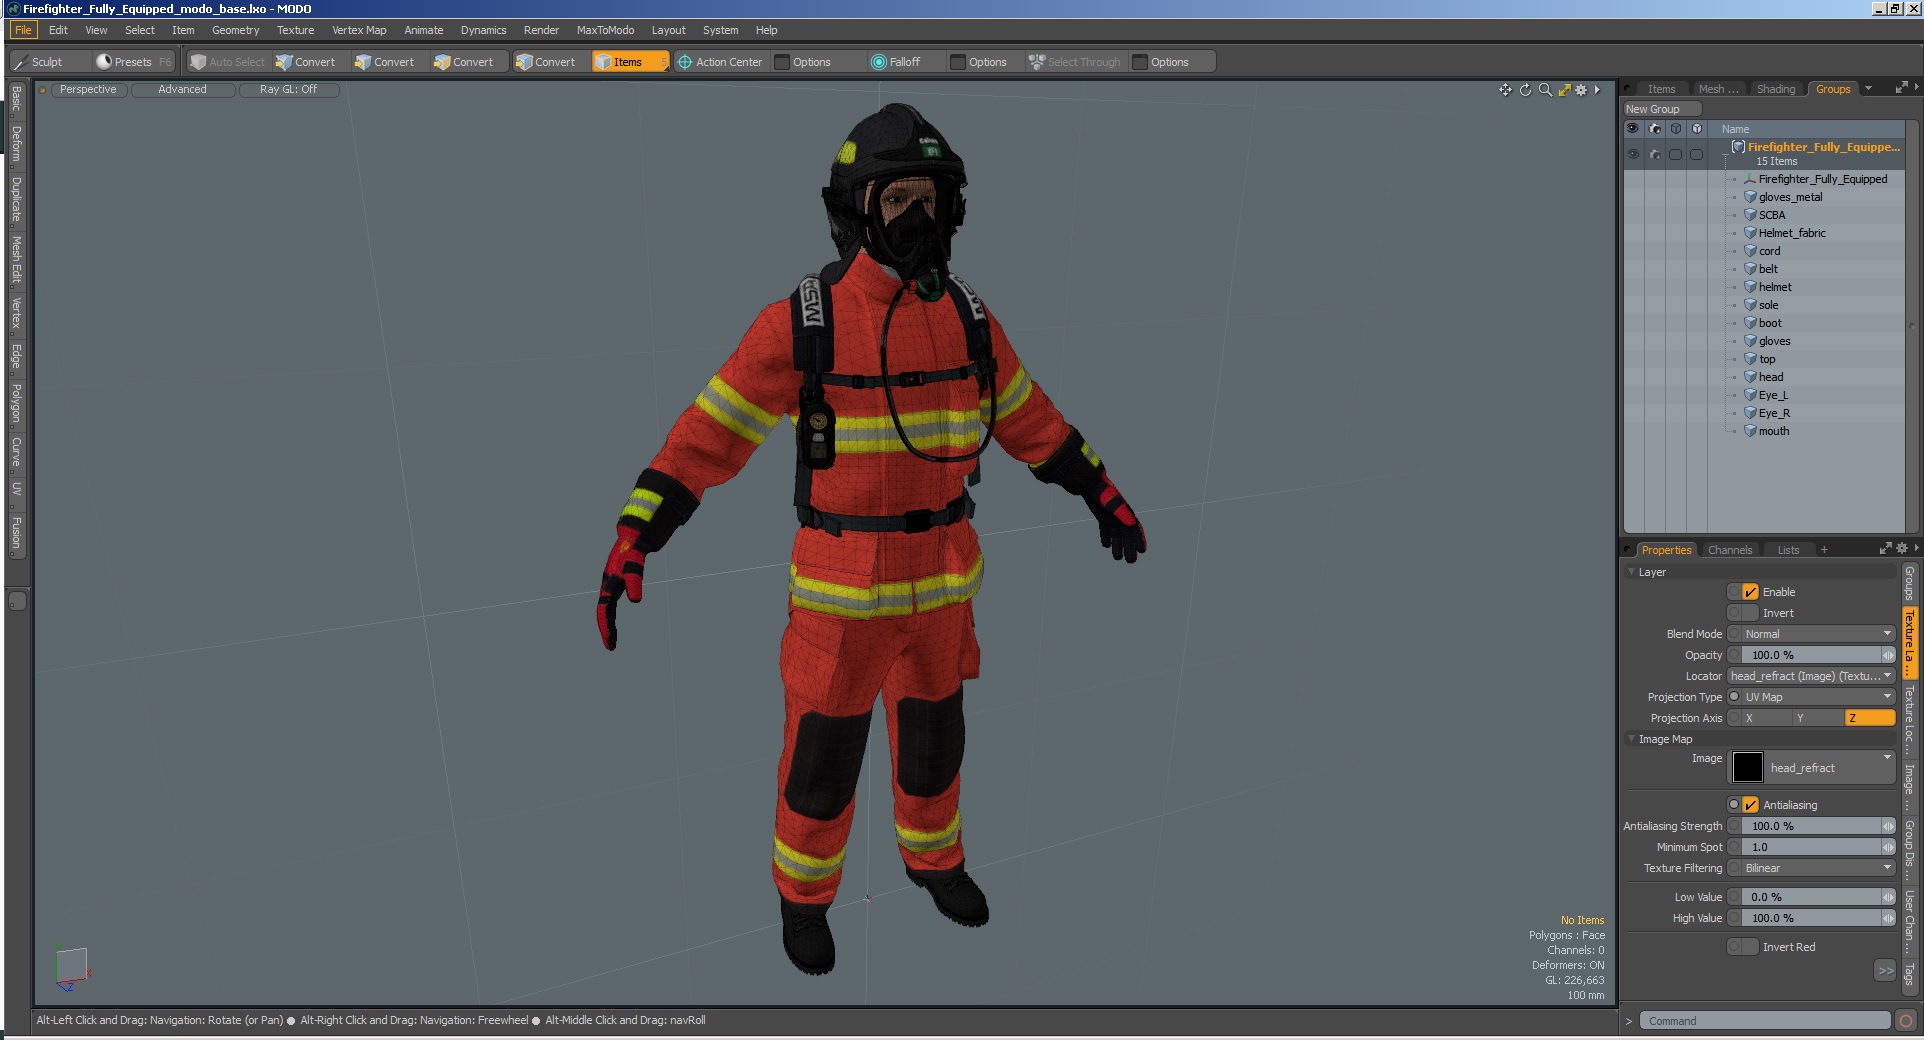Viewport: 1924px width, 1040px height.
Task: Toggle third column checkbox of Firefighter group
Action: pyautogui.click(x=1676, y=155)
